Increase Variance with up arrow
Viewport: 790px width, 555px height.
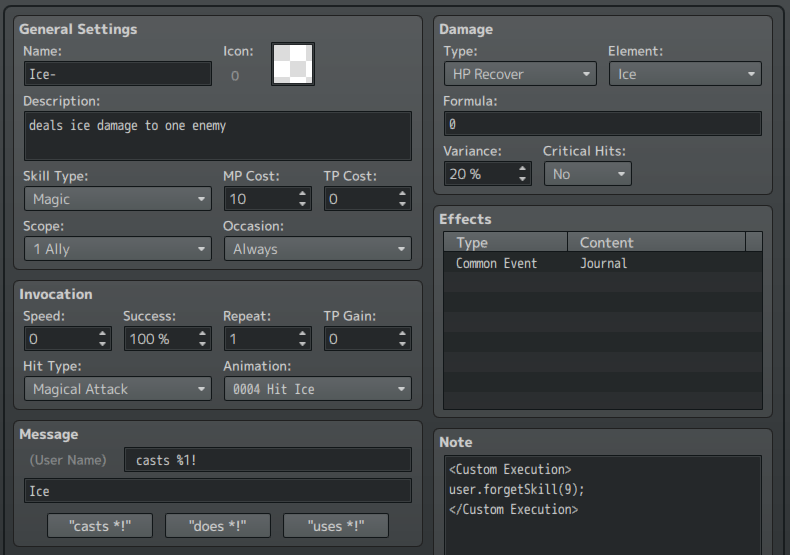click(x=522, y=169)
